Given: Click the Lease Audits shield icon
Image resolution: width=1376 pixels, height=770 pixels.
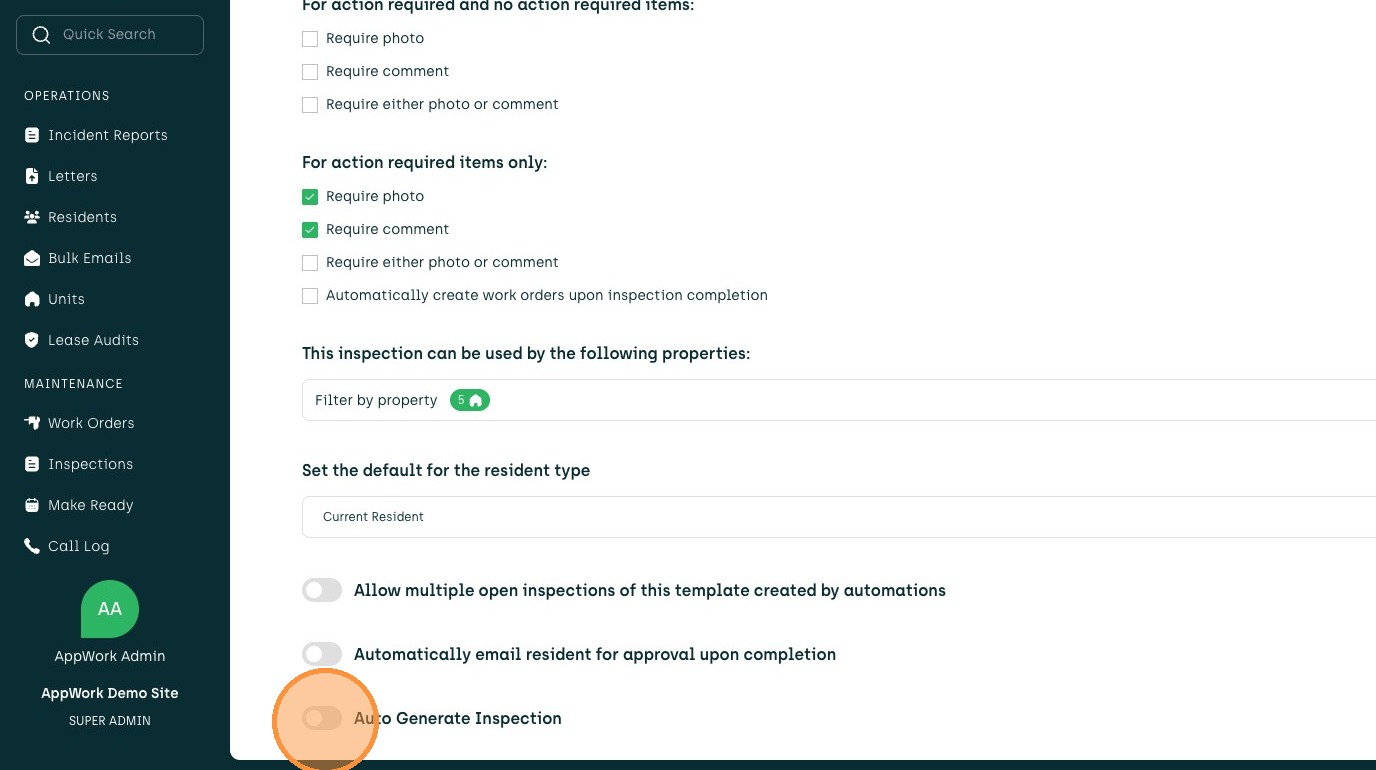Looking at the screenshot, I should pyautogui.click(x=32, y=340).
